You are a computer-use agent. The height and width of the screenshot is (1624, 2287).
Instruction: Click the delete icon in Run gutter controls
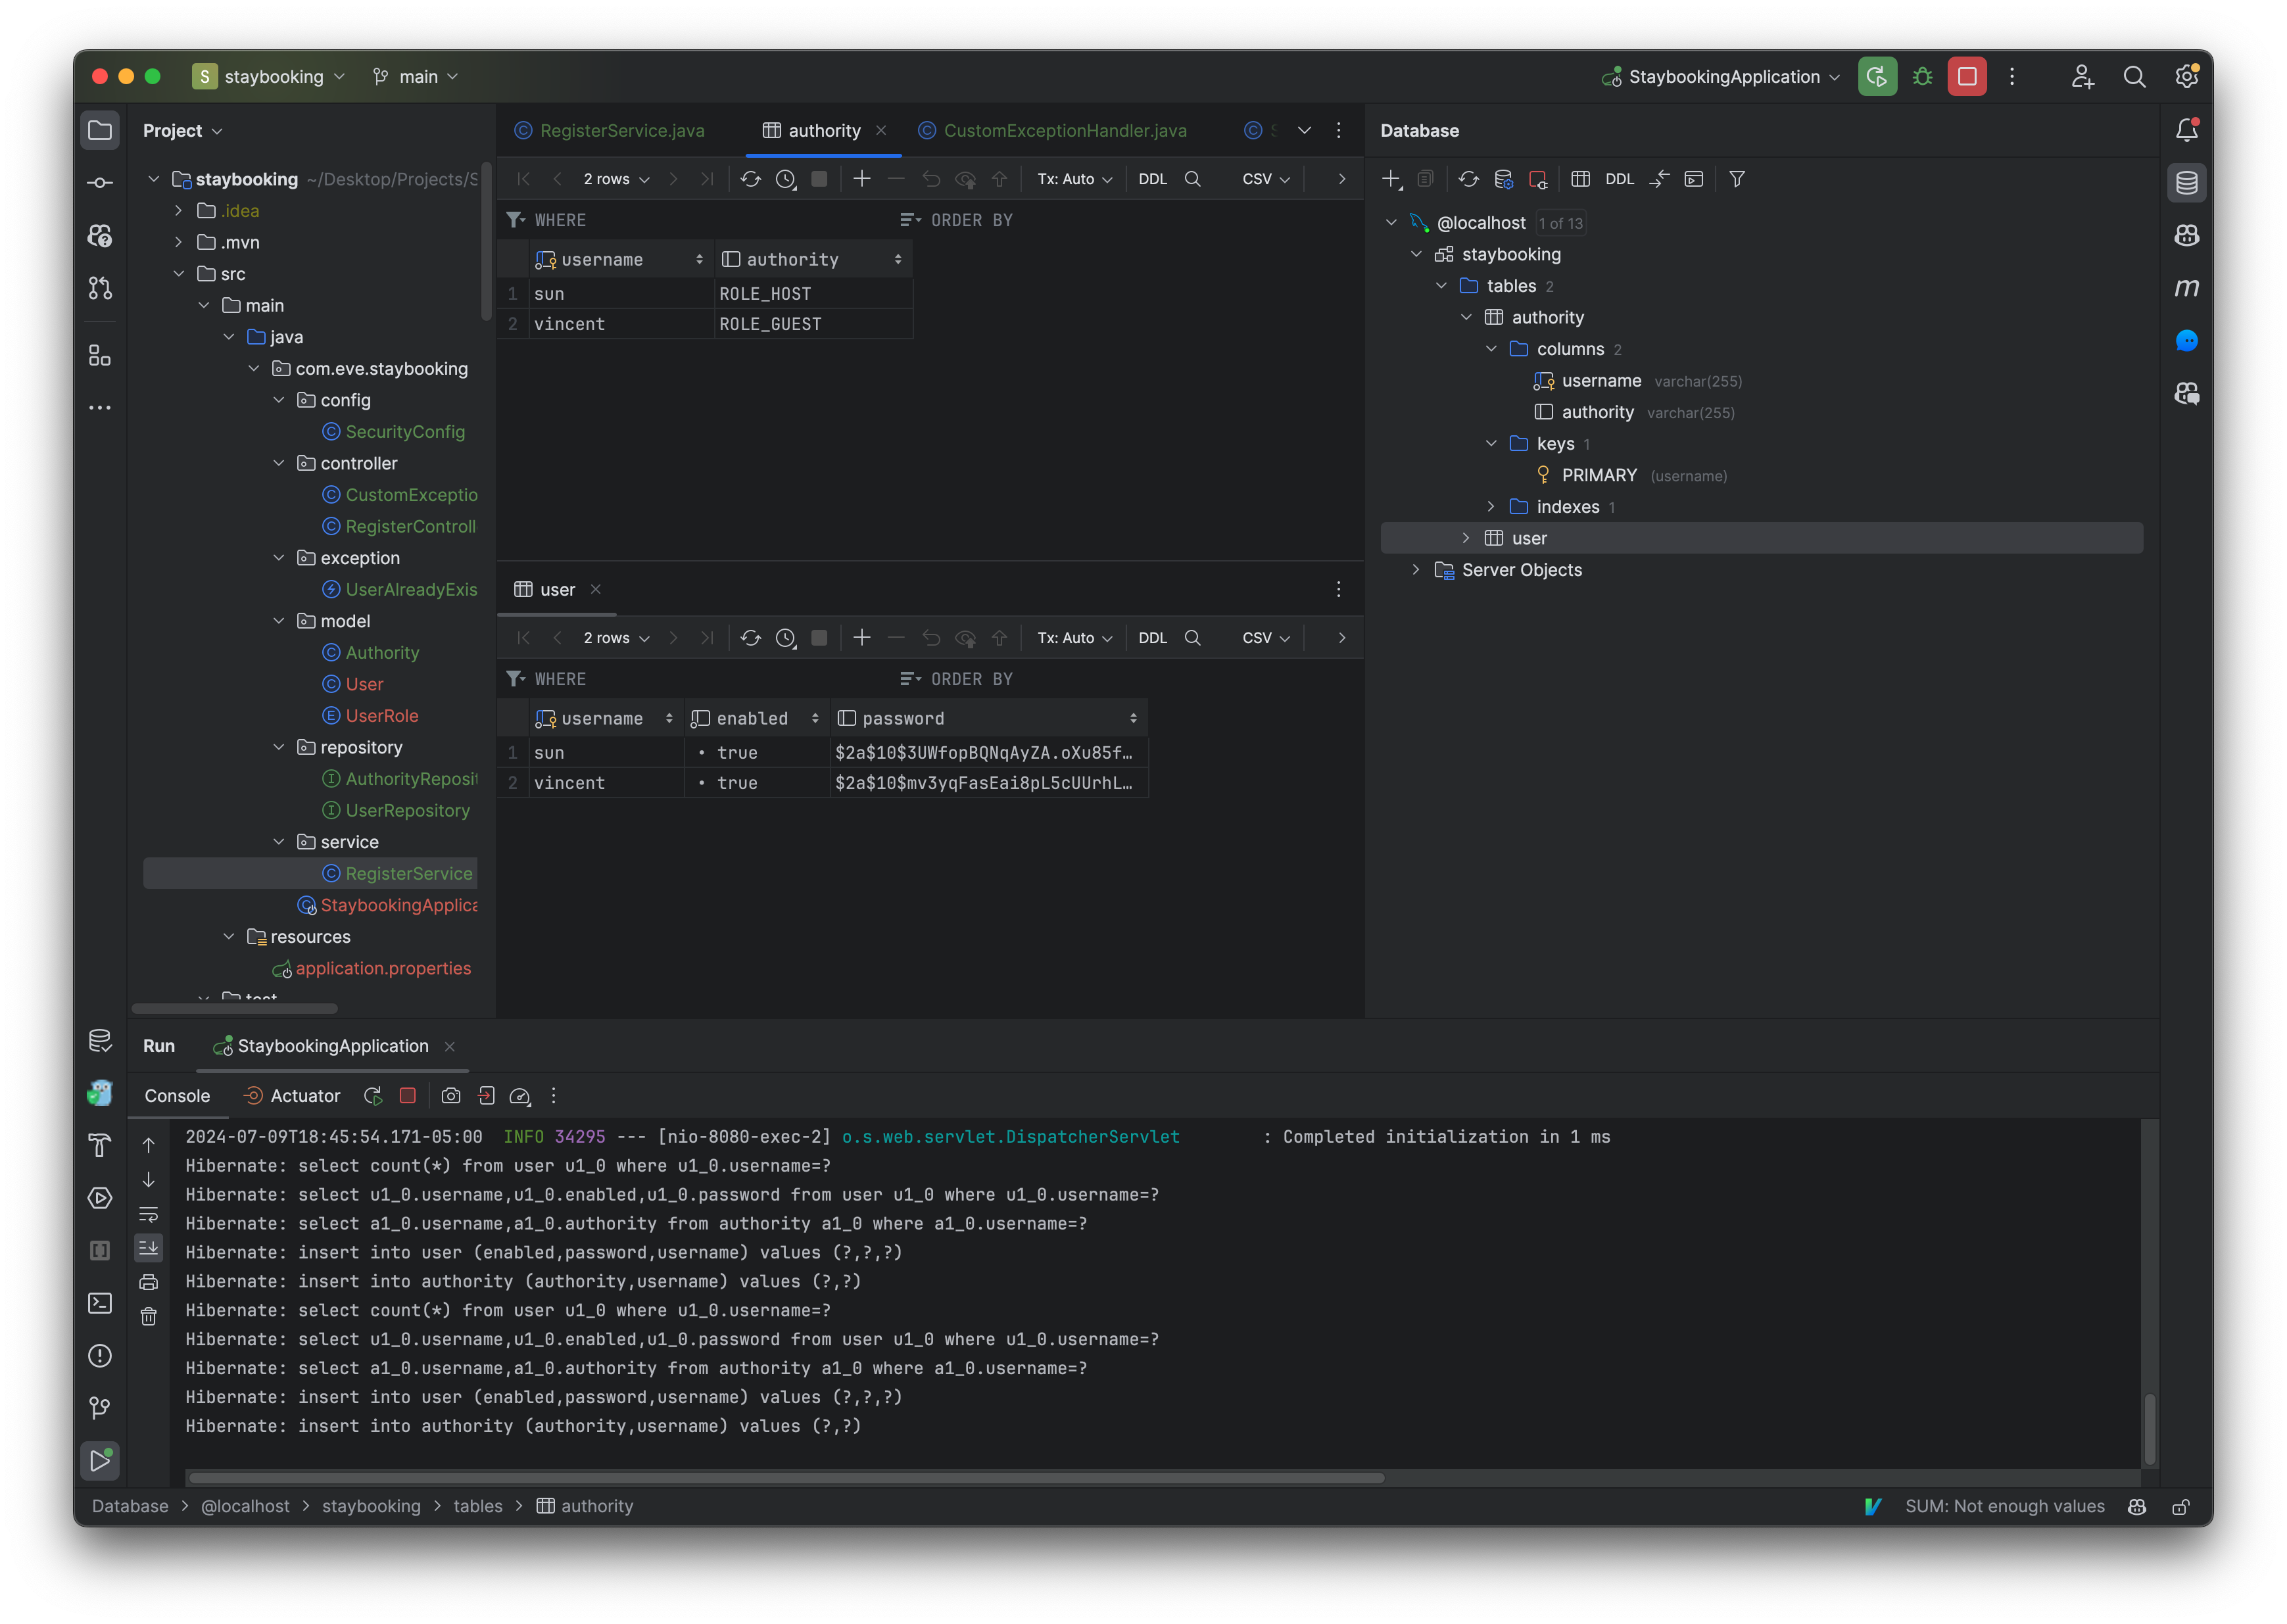(148, 1317)
